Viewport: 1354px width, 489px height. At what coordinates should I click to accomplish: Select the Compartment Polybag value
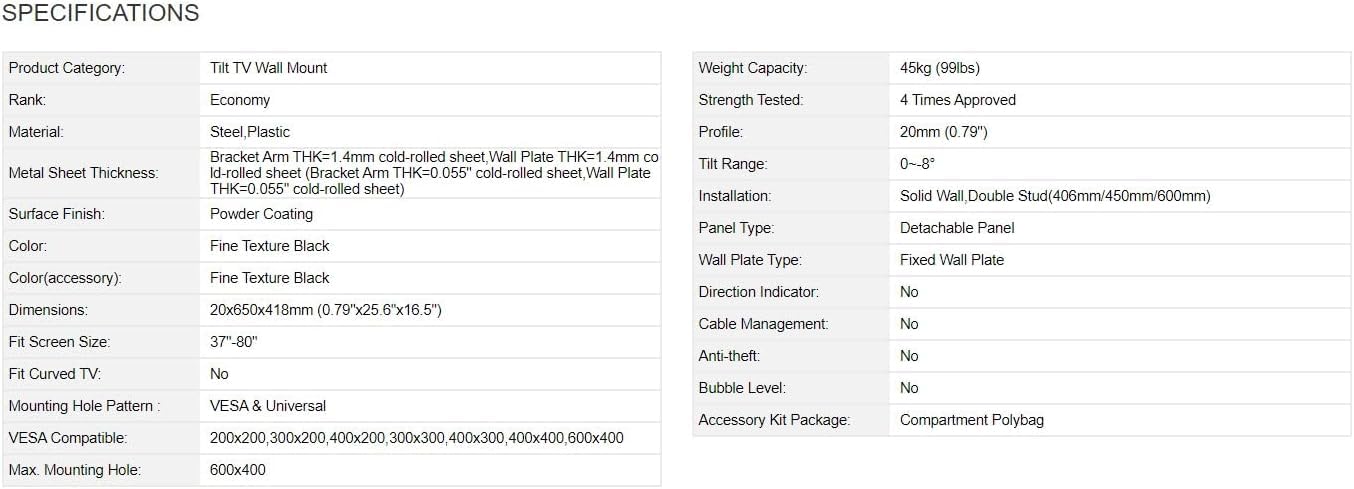click(972, 420)
